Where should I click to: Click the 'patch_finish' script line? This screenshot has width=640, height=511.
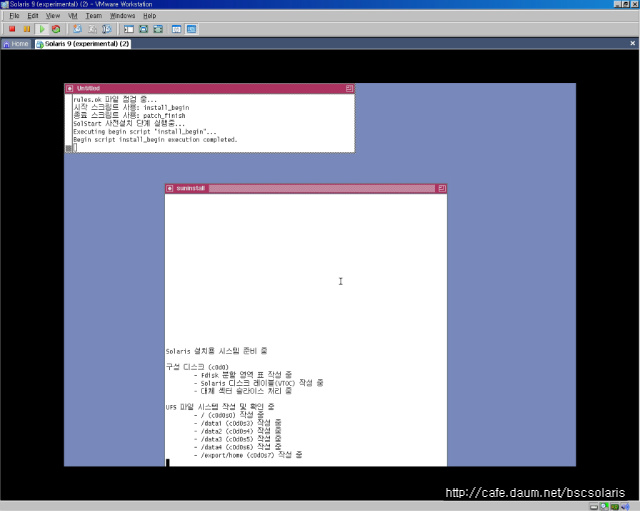pos(129,116)
